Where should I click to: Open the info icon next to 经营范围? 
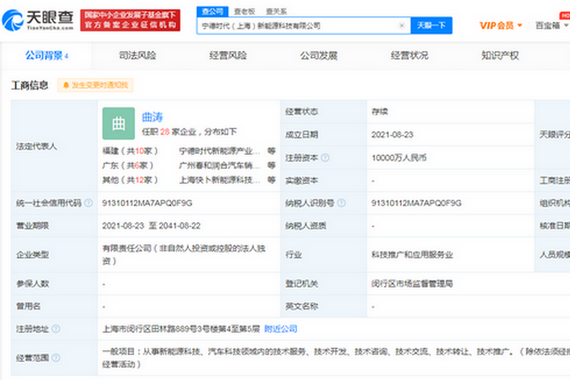(56, 358)
